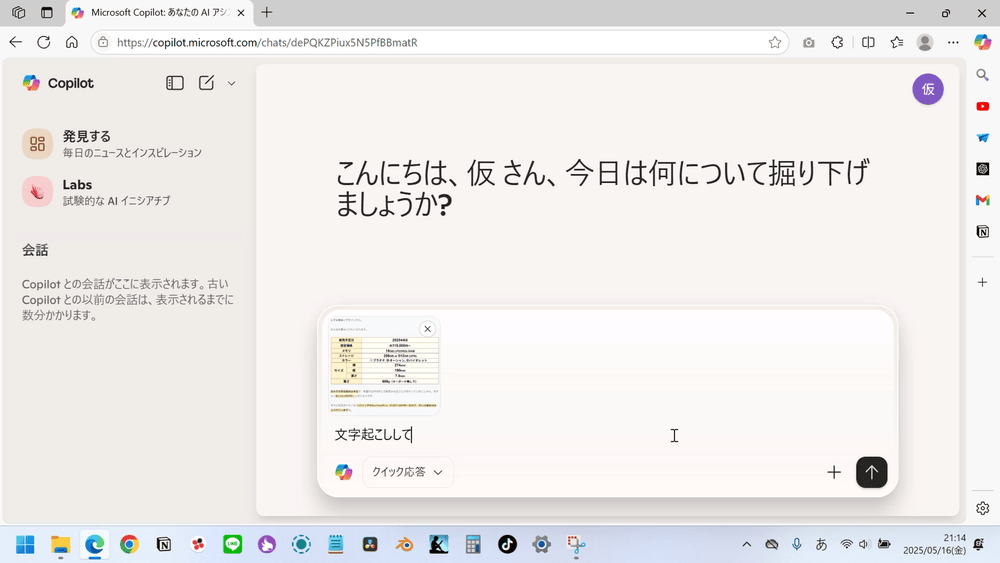Toggle the Copilot sidebar panel icon

click(x=175, y=83)
